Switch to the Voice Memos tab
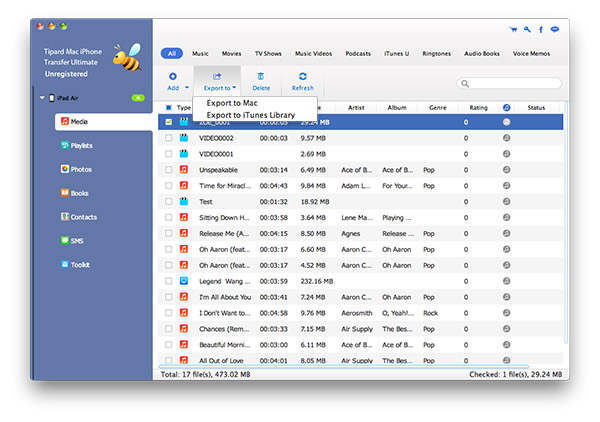 pos(531,54)
